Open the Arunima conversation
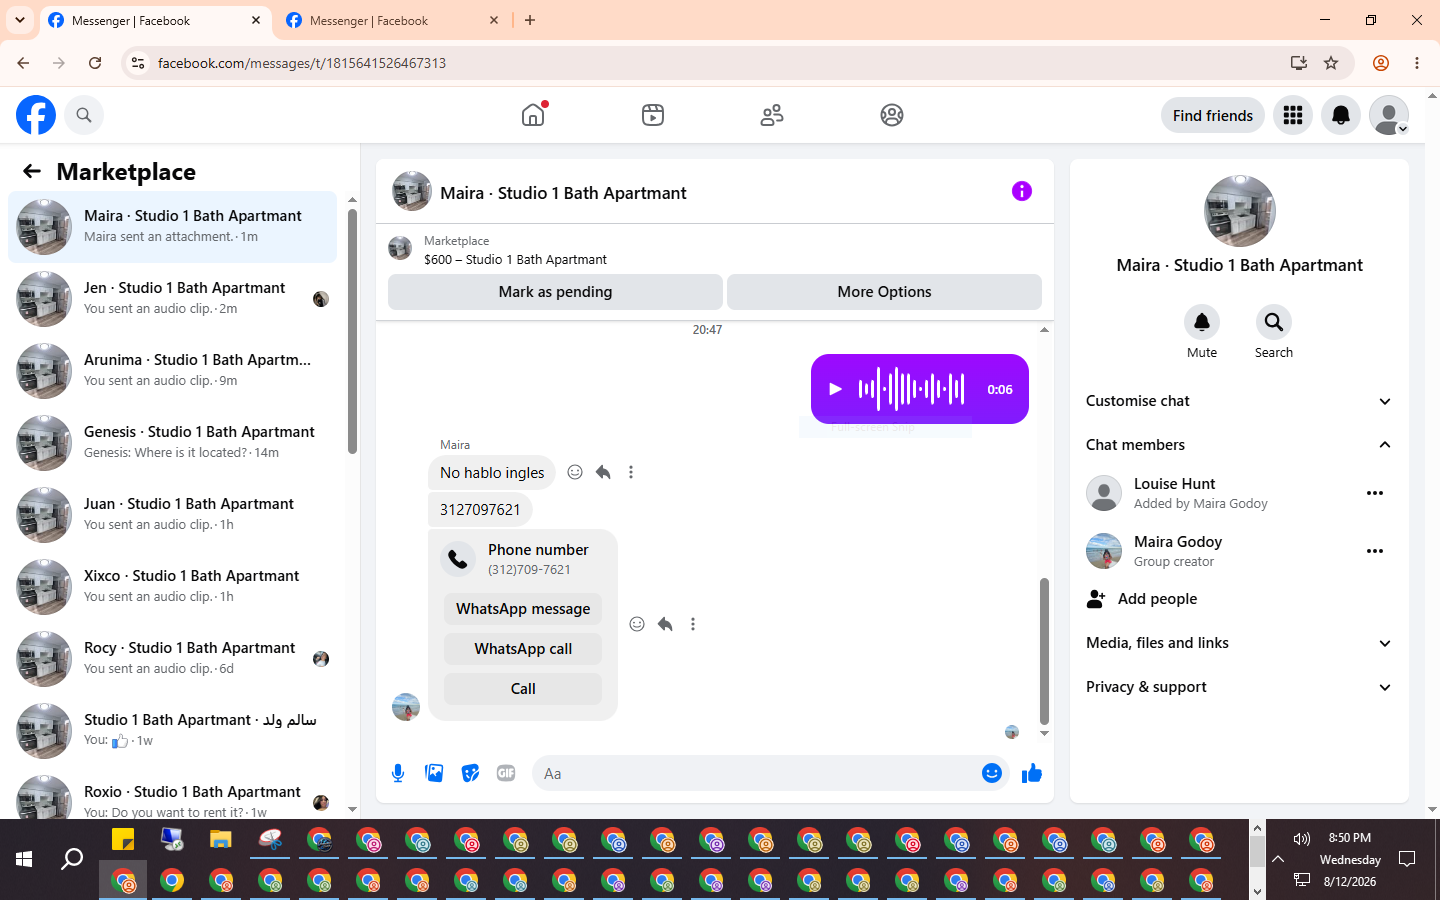 click(x=172, y=371)
